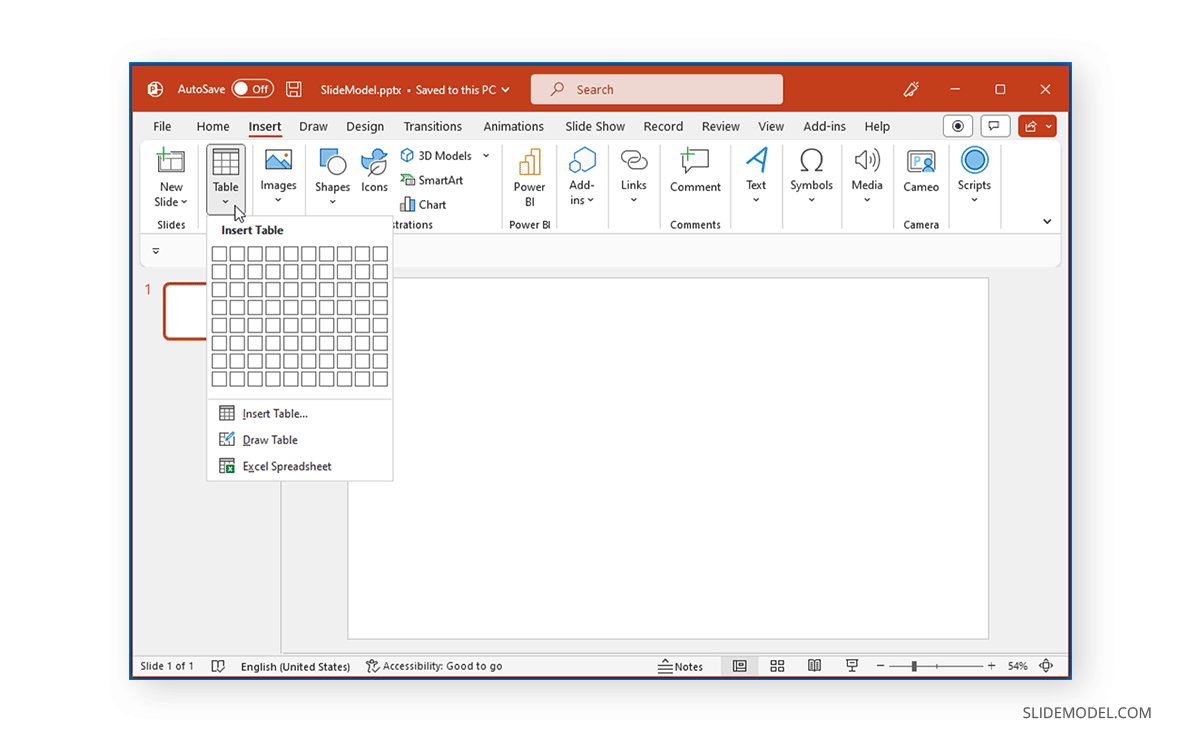The height and width of the screenshot is (743, 1200).
Task: Toggle ribbon recording mode button
Action: 957,126
